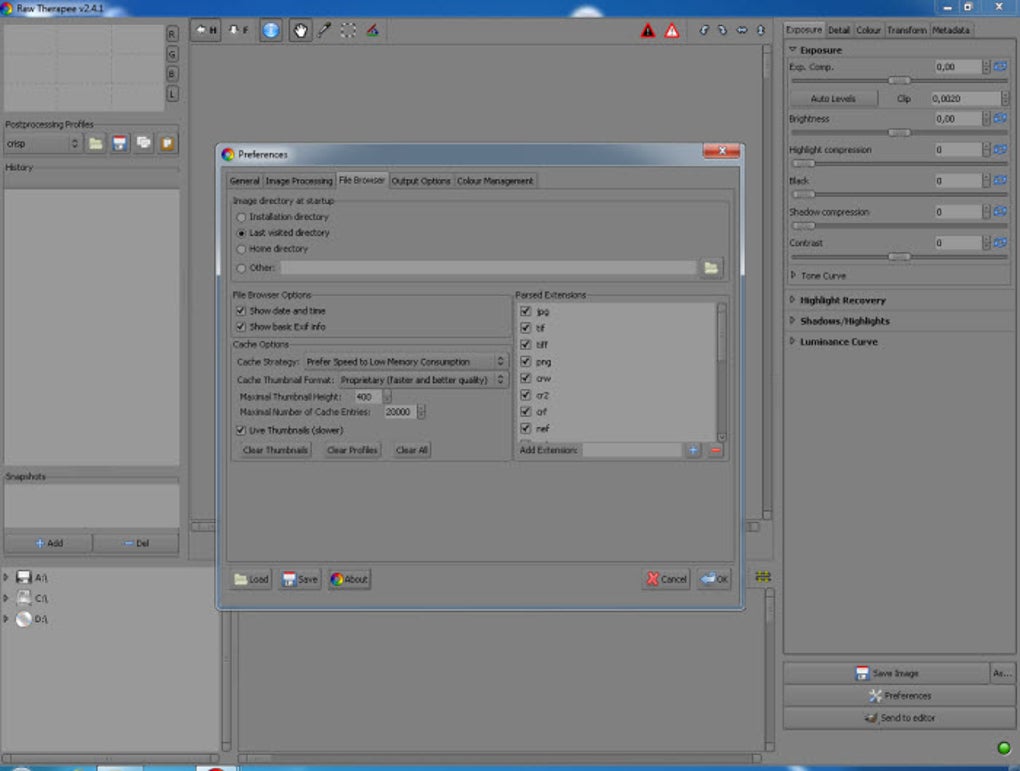Viewport: 1020px width, 771px height.
Task: Select the white balance picker tool
Action: click(x=324, y=30)
